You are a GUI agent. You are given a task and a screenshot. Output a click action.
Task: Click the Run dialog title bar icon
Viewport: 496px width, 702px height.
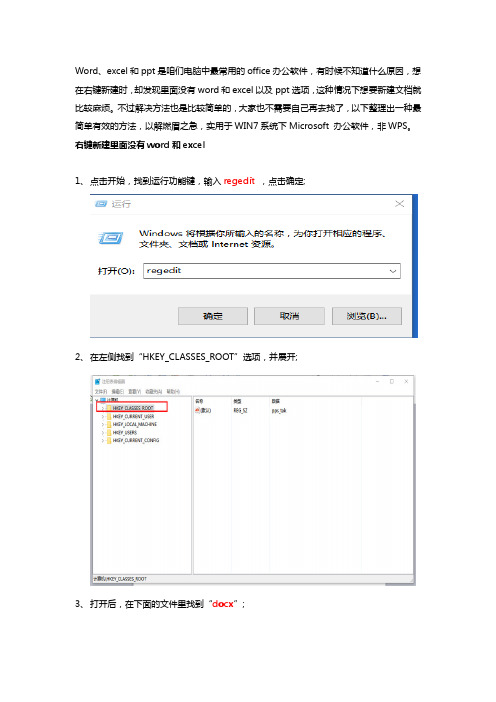pos(101,204)
